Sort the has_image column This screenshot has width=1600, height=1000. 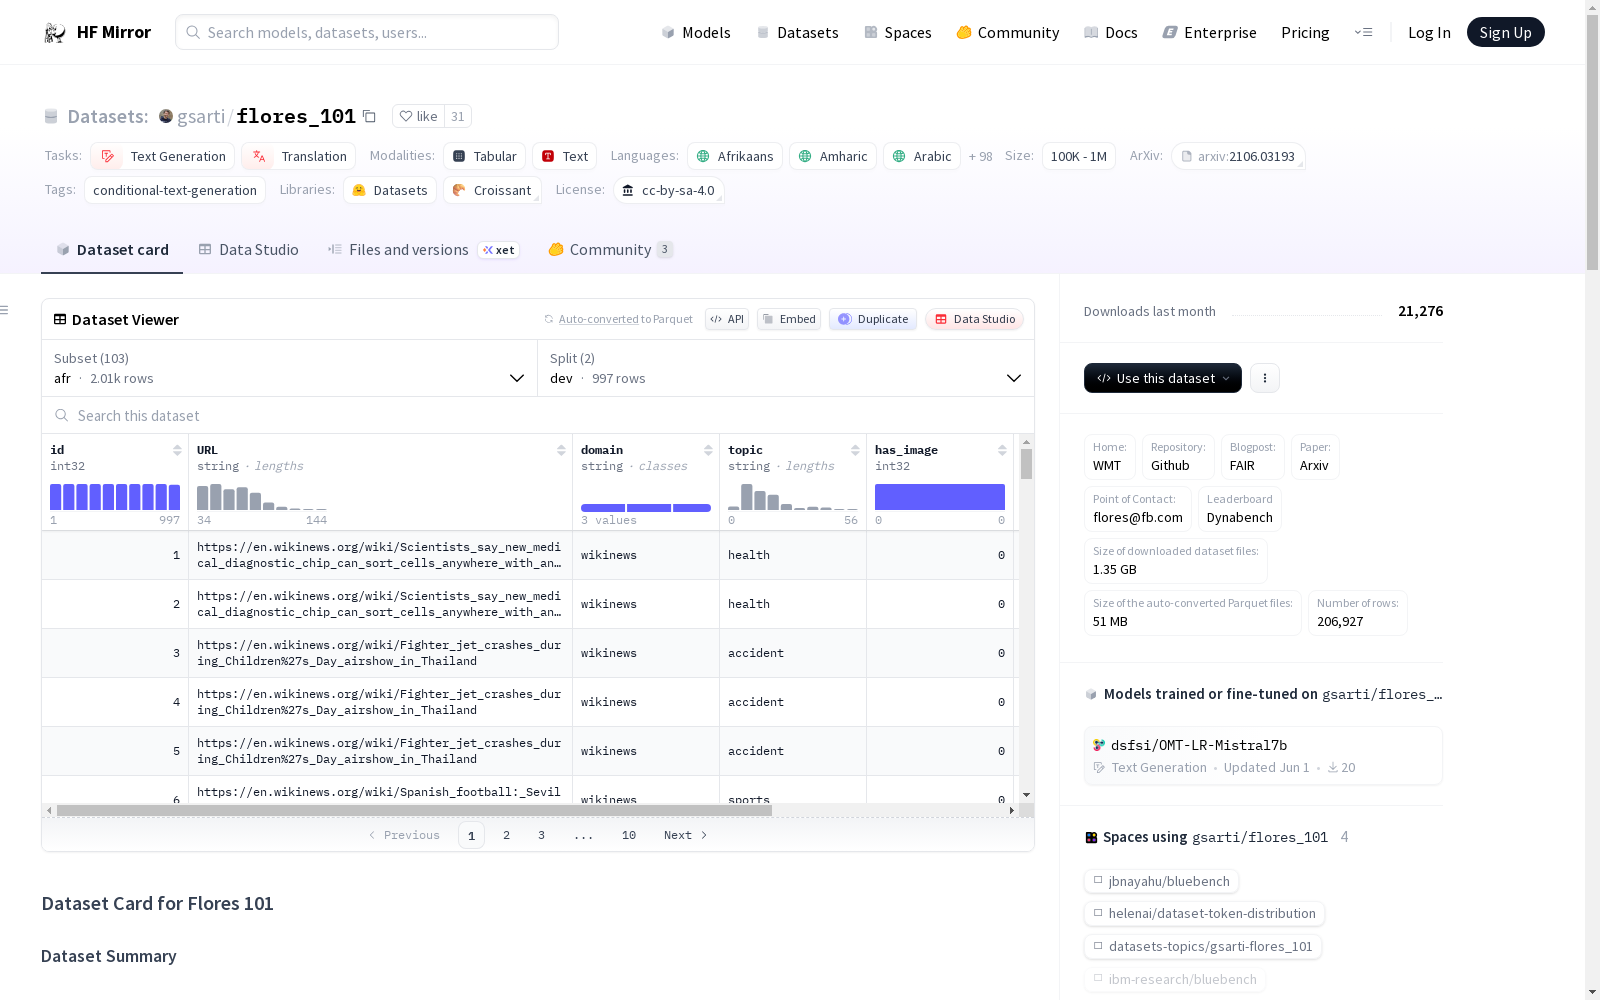click(x=1002, y=451)
